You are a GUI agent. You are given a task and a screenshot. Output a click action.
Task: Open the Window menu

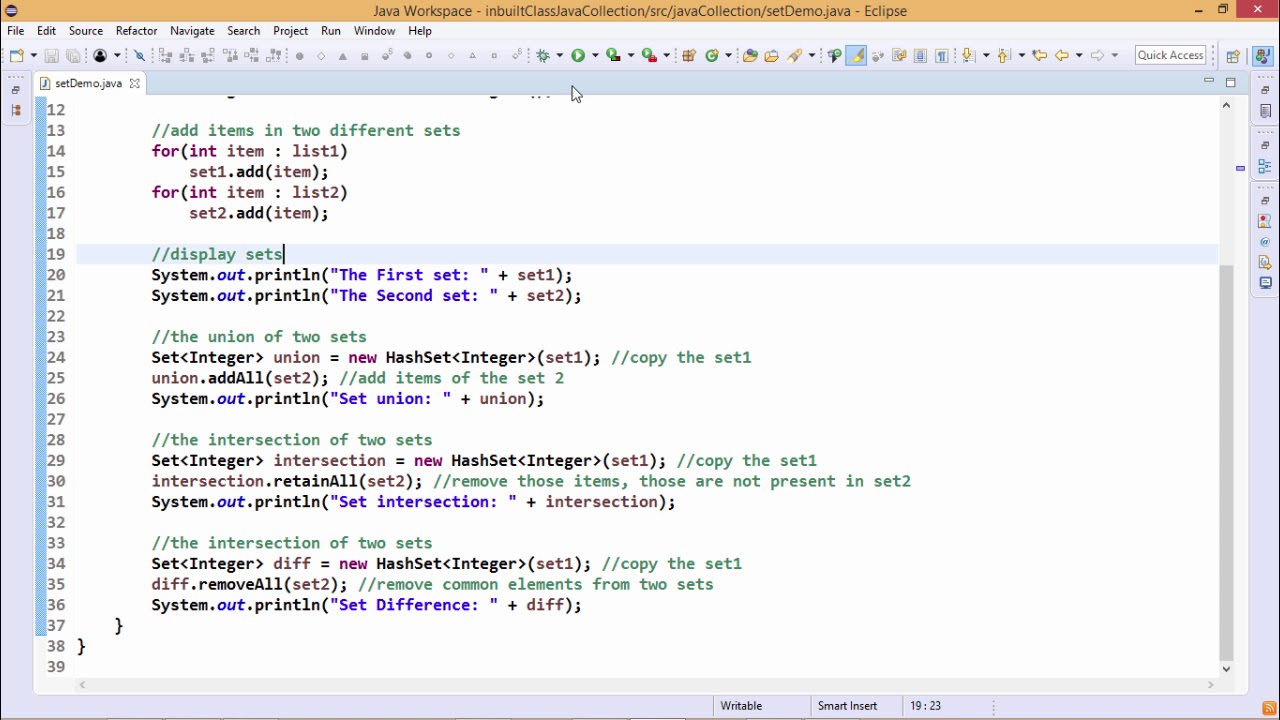[x=374, y=31]
